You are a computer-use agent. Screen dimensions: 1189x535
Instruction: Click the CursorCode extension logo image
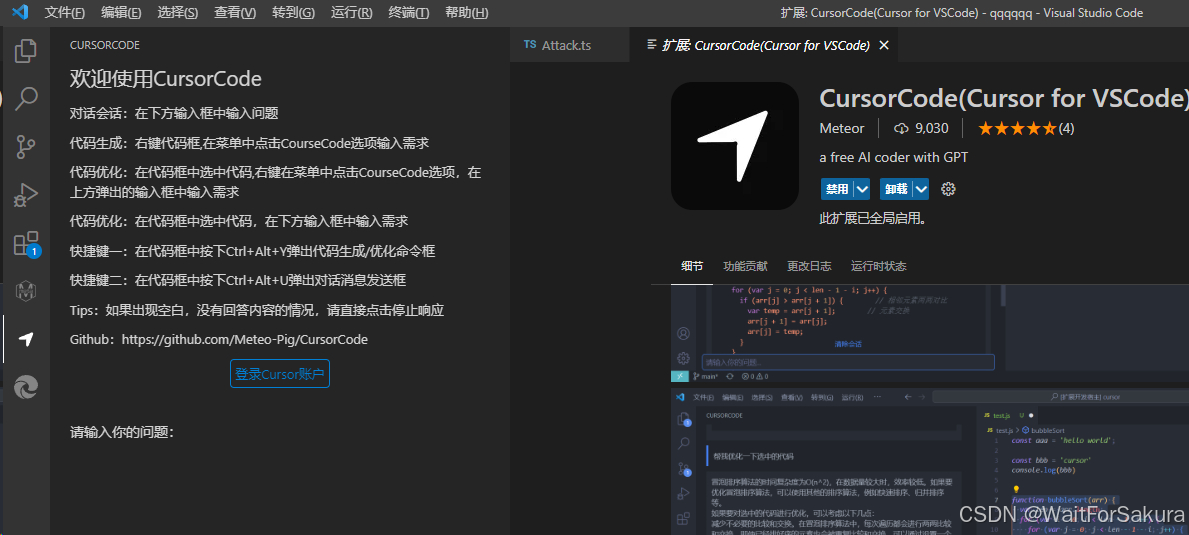tap(735, 146)
